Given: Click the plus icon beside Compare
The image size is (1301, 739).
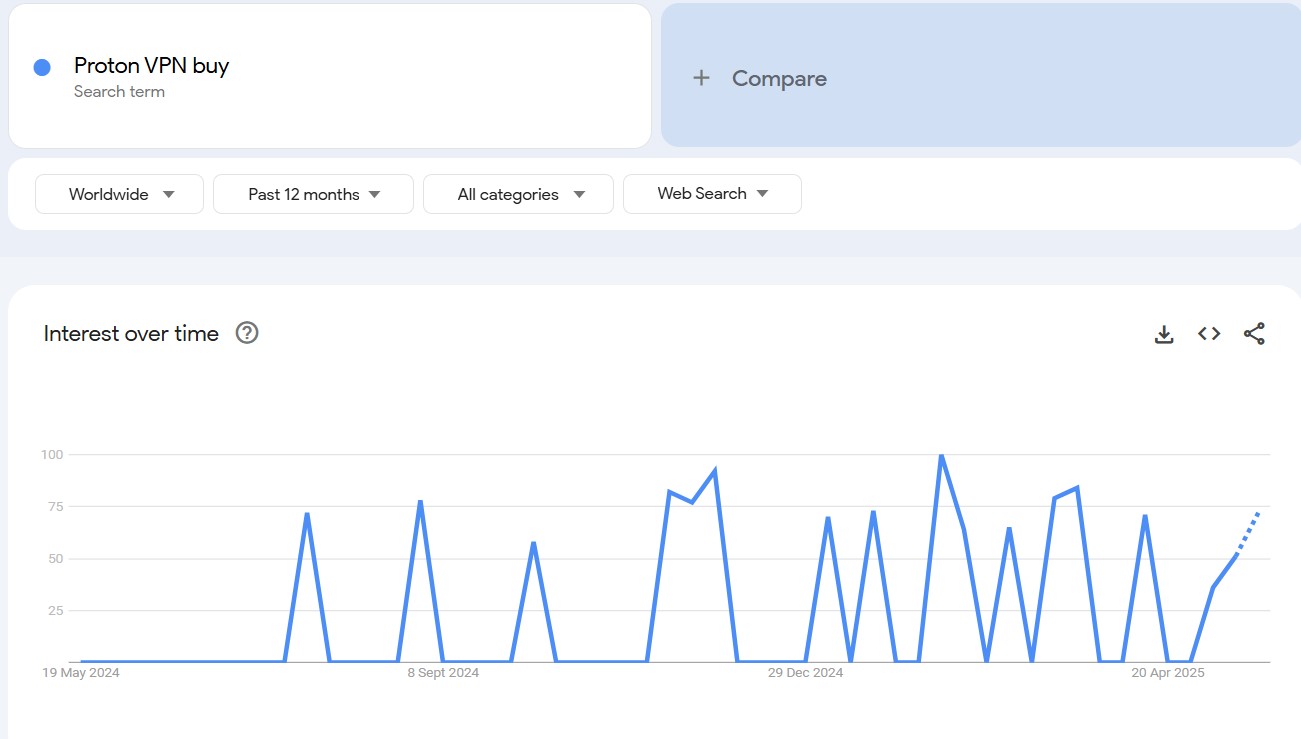Looking at the screenshot, I should coord(702,78).
